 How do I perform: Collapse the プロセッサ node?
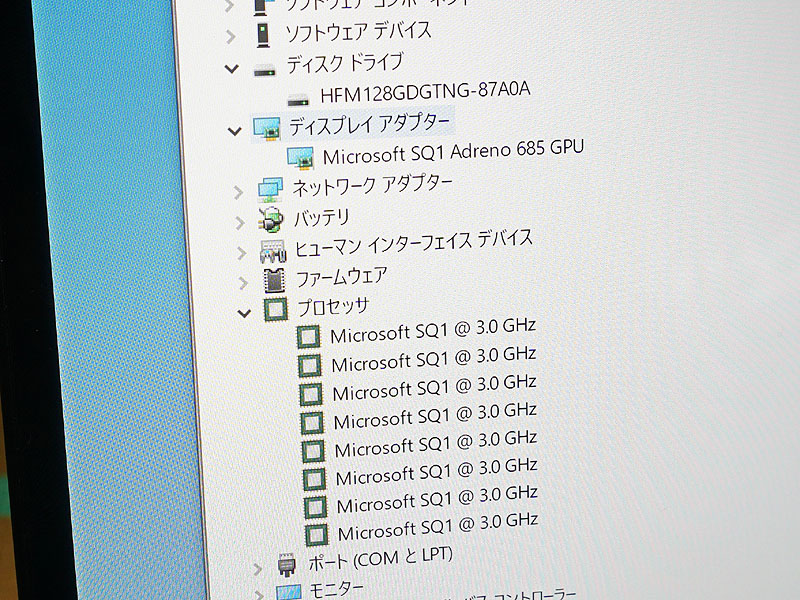pos(244,313)
